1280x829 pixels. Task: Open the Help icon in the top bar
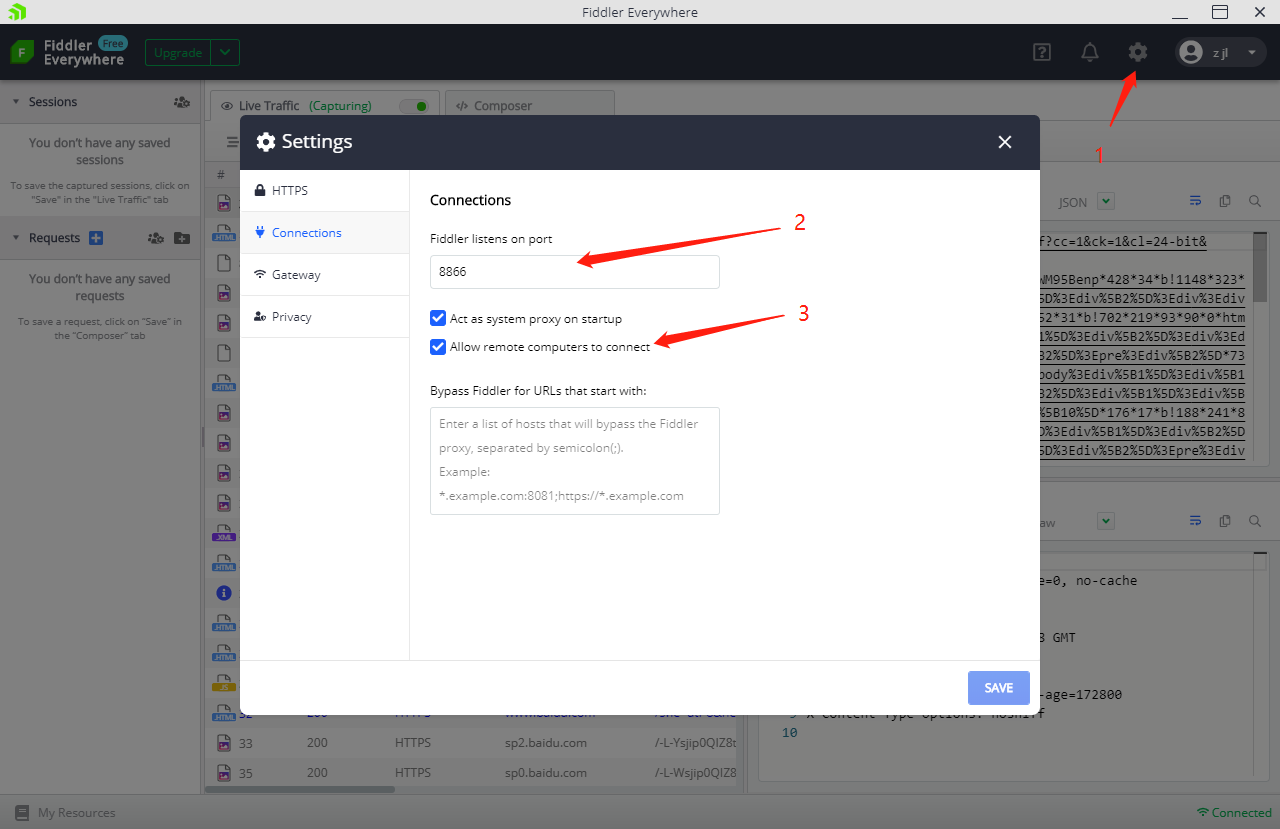[x=1042, y=52]
